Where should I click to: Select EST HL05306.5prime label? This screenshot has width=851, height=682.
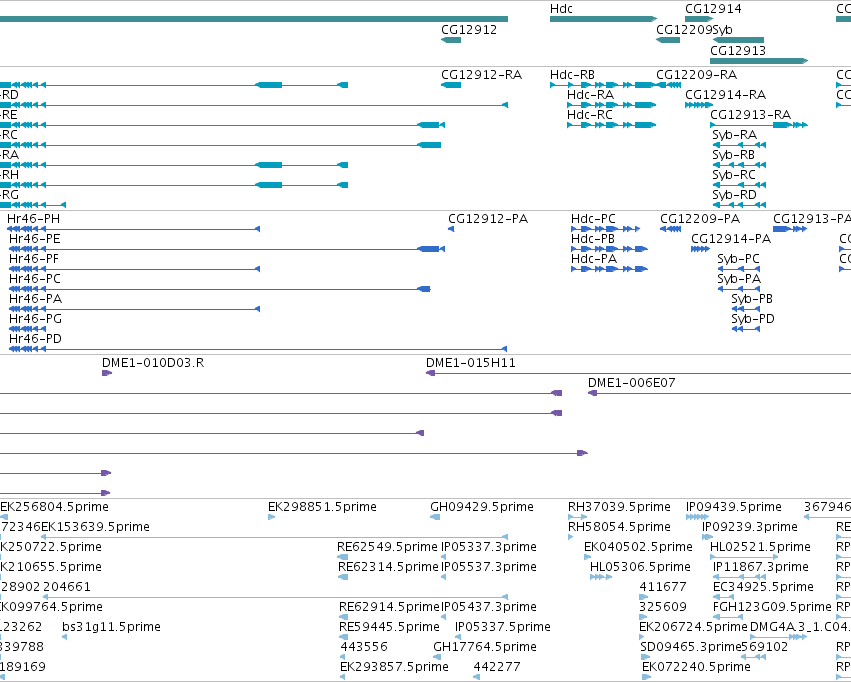640,567
